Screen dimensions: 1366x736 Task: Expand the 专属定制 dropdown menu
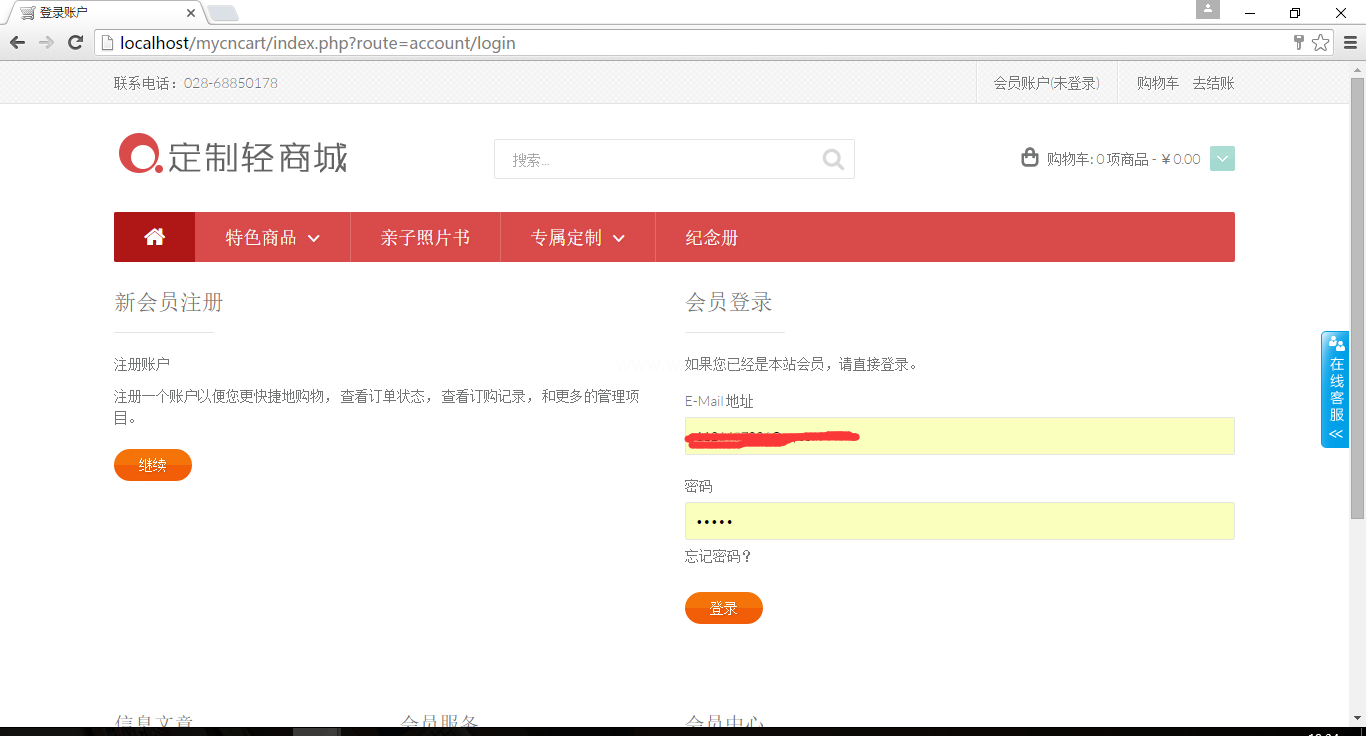[x=577, y=237]
